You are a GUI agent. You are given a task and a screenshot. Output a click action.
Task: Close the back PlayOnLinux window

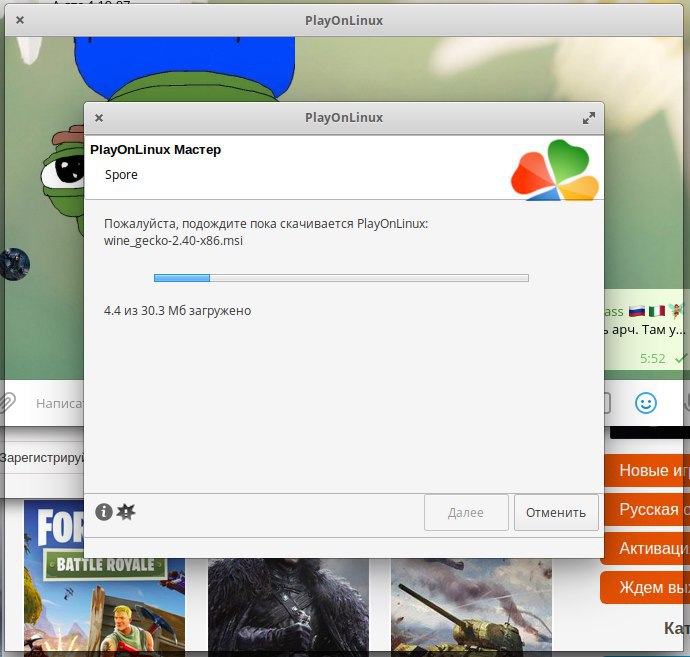pos(20,20)
